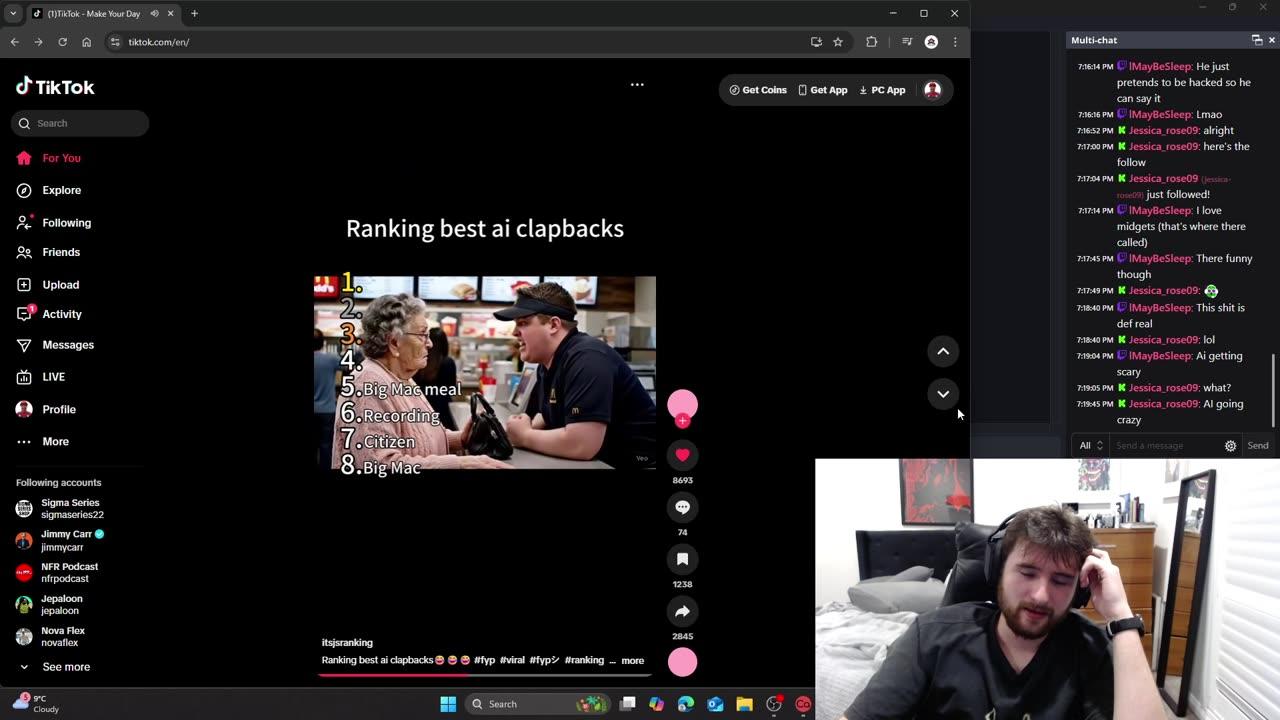This screenshot has width=1280, height=720.
Task: Bookmark the video to favorites
Action: point(682,559)
